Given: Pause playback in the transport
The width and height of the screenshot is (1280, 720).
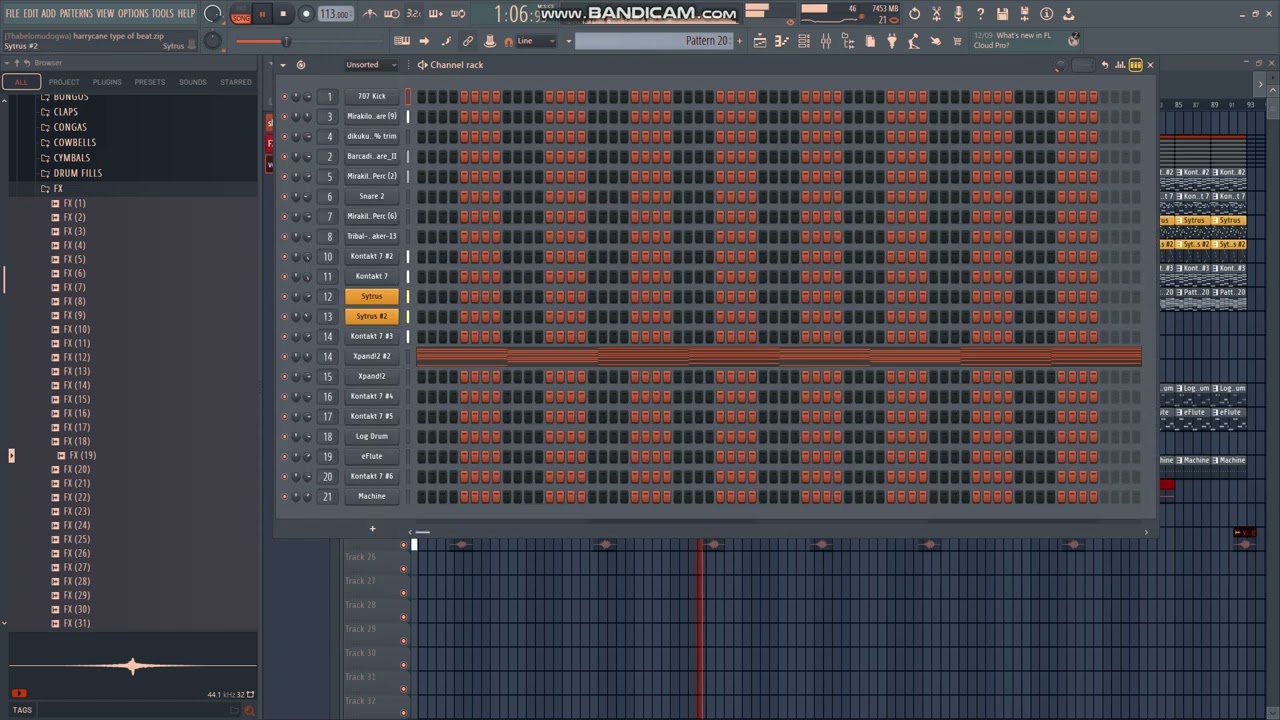Looking at the screenshot, I should tap(262, 14).
